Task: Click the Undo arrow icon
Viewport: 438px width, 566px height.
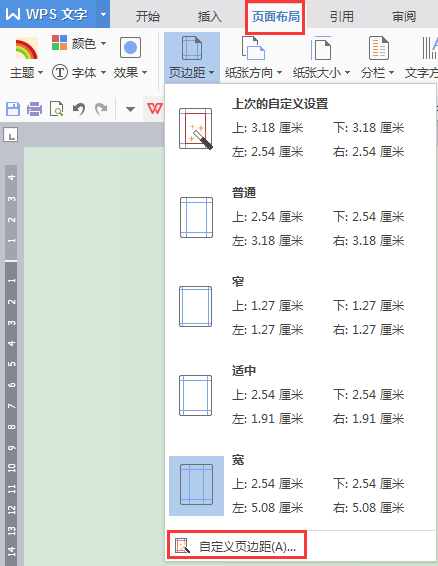Action: (x=79, y=109)
